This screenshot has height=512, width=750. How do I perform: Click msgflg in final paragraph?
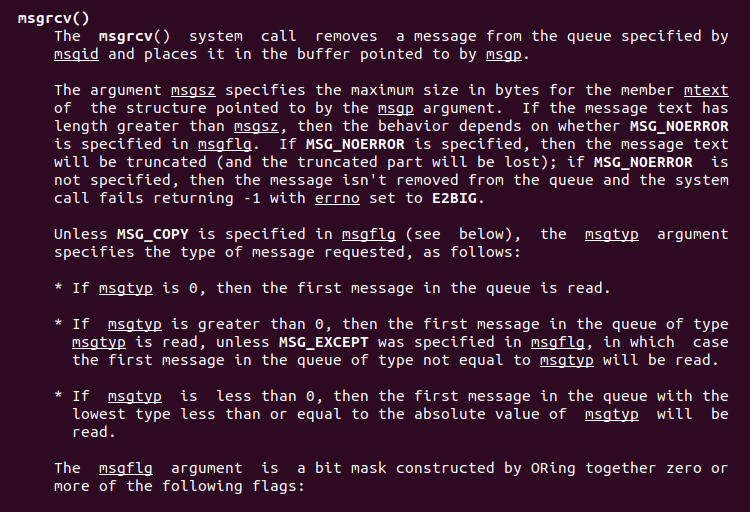pos(126,468)
